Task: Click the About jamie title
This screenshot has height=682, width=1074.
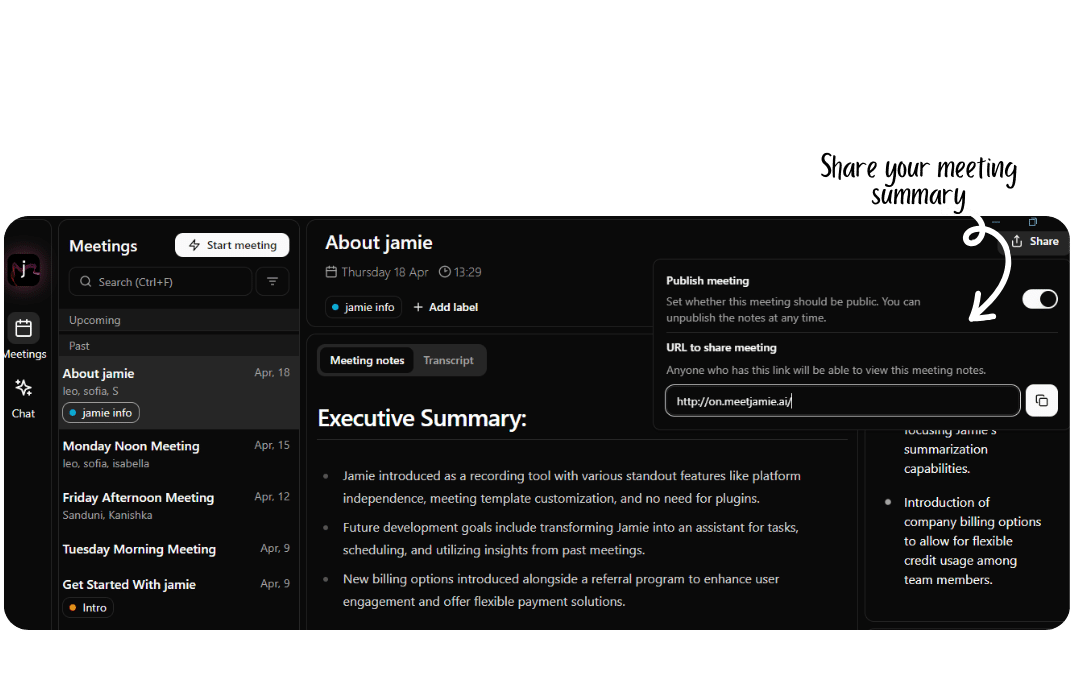Action: pos(379,242)
